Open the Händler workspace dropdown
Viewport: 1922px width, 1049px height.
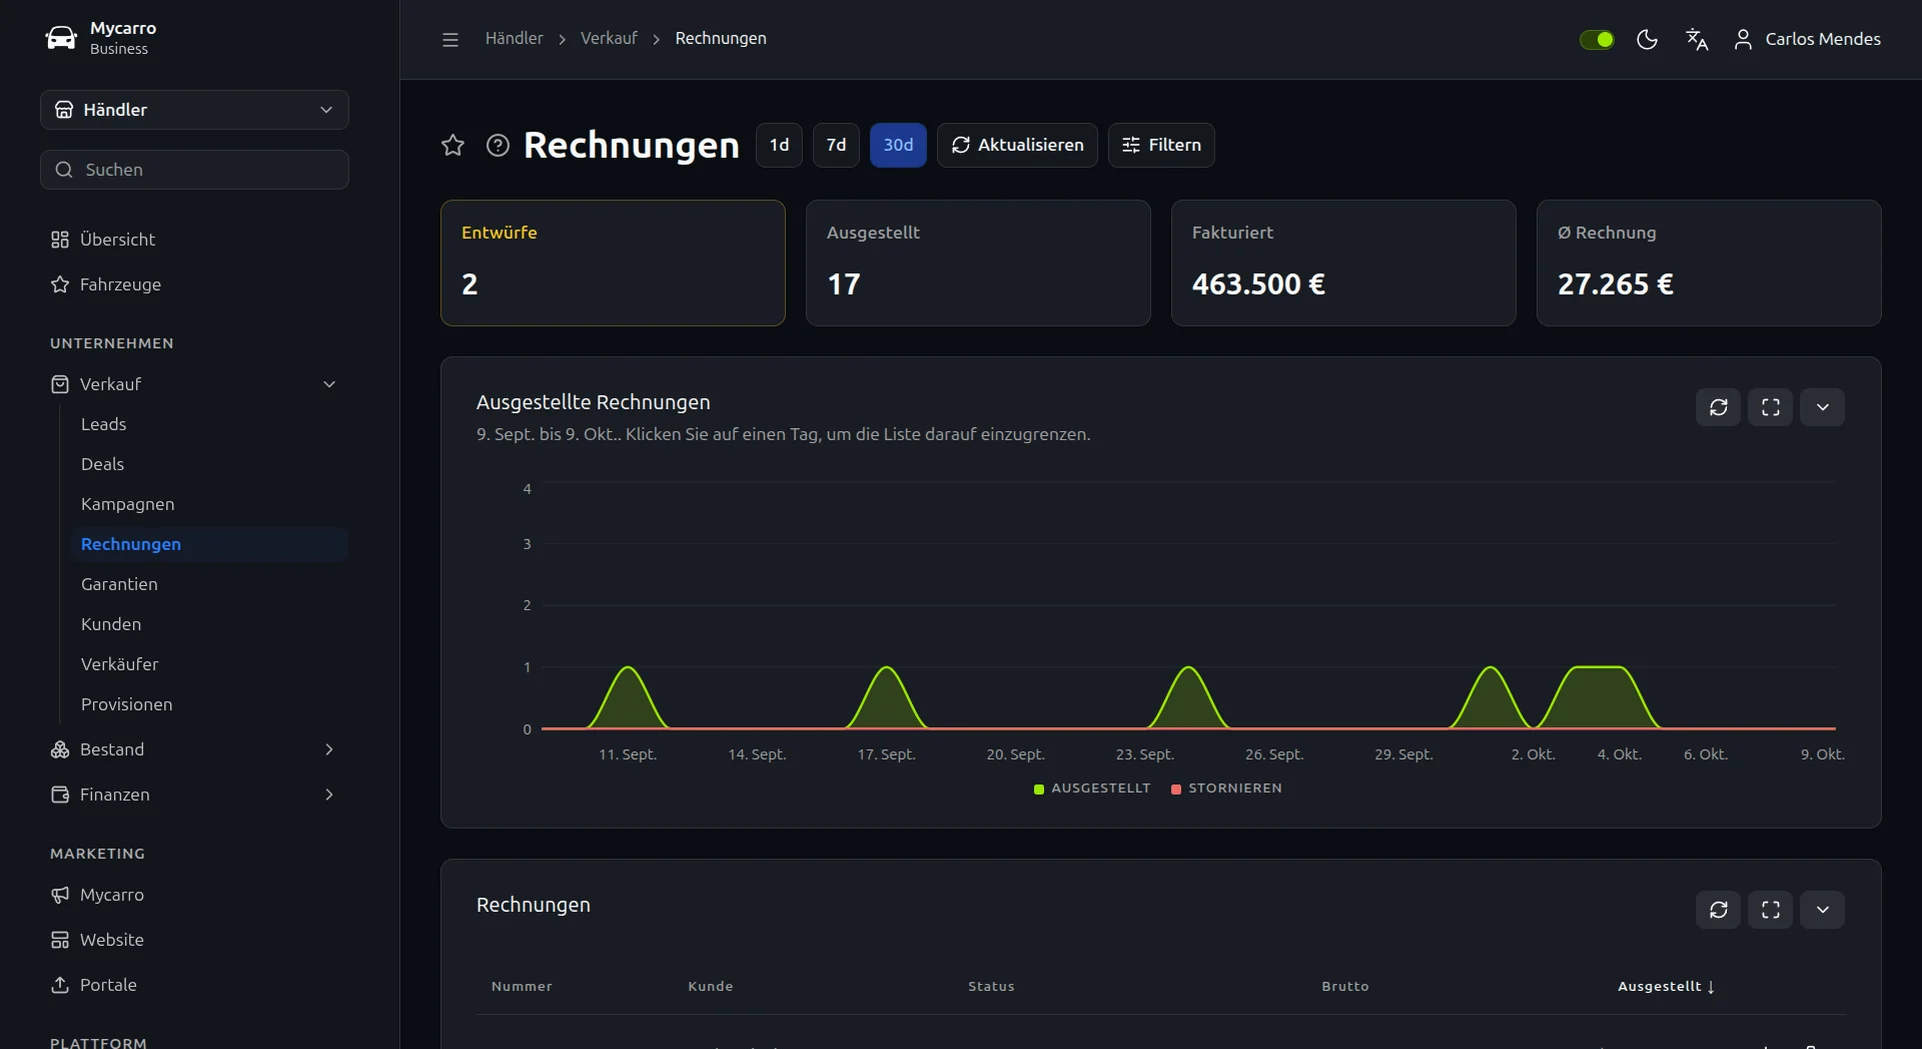[194, 109]
